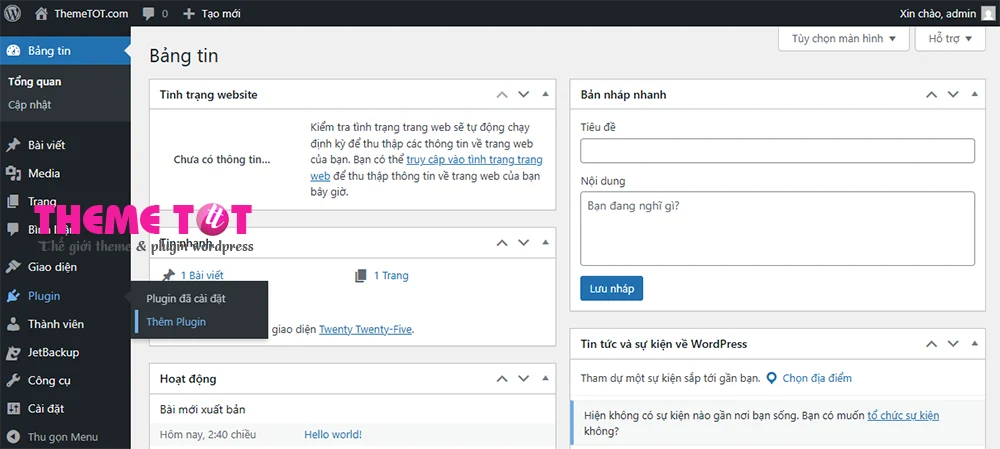Move Tình trạng website panel down
The width and height of the screenshot is (1000, 449).
pyautogui.click(x=524, y=94)
